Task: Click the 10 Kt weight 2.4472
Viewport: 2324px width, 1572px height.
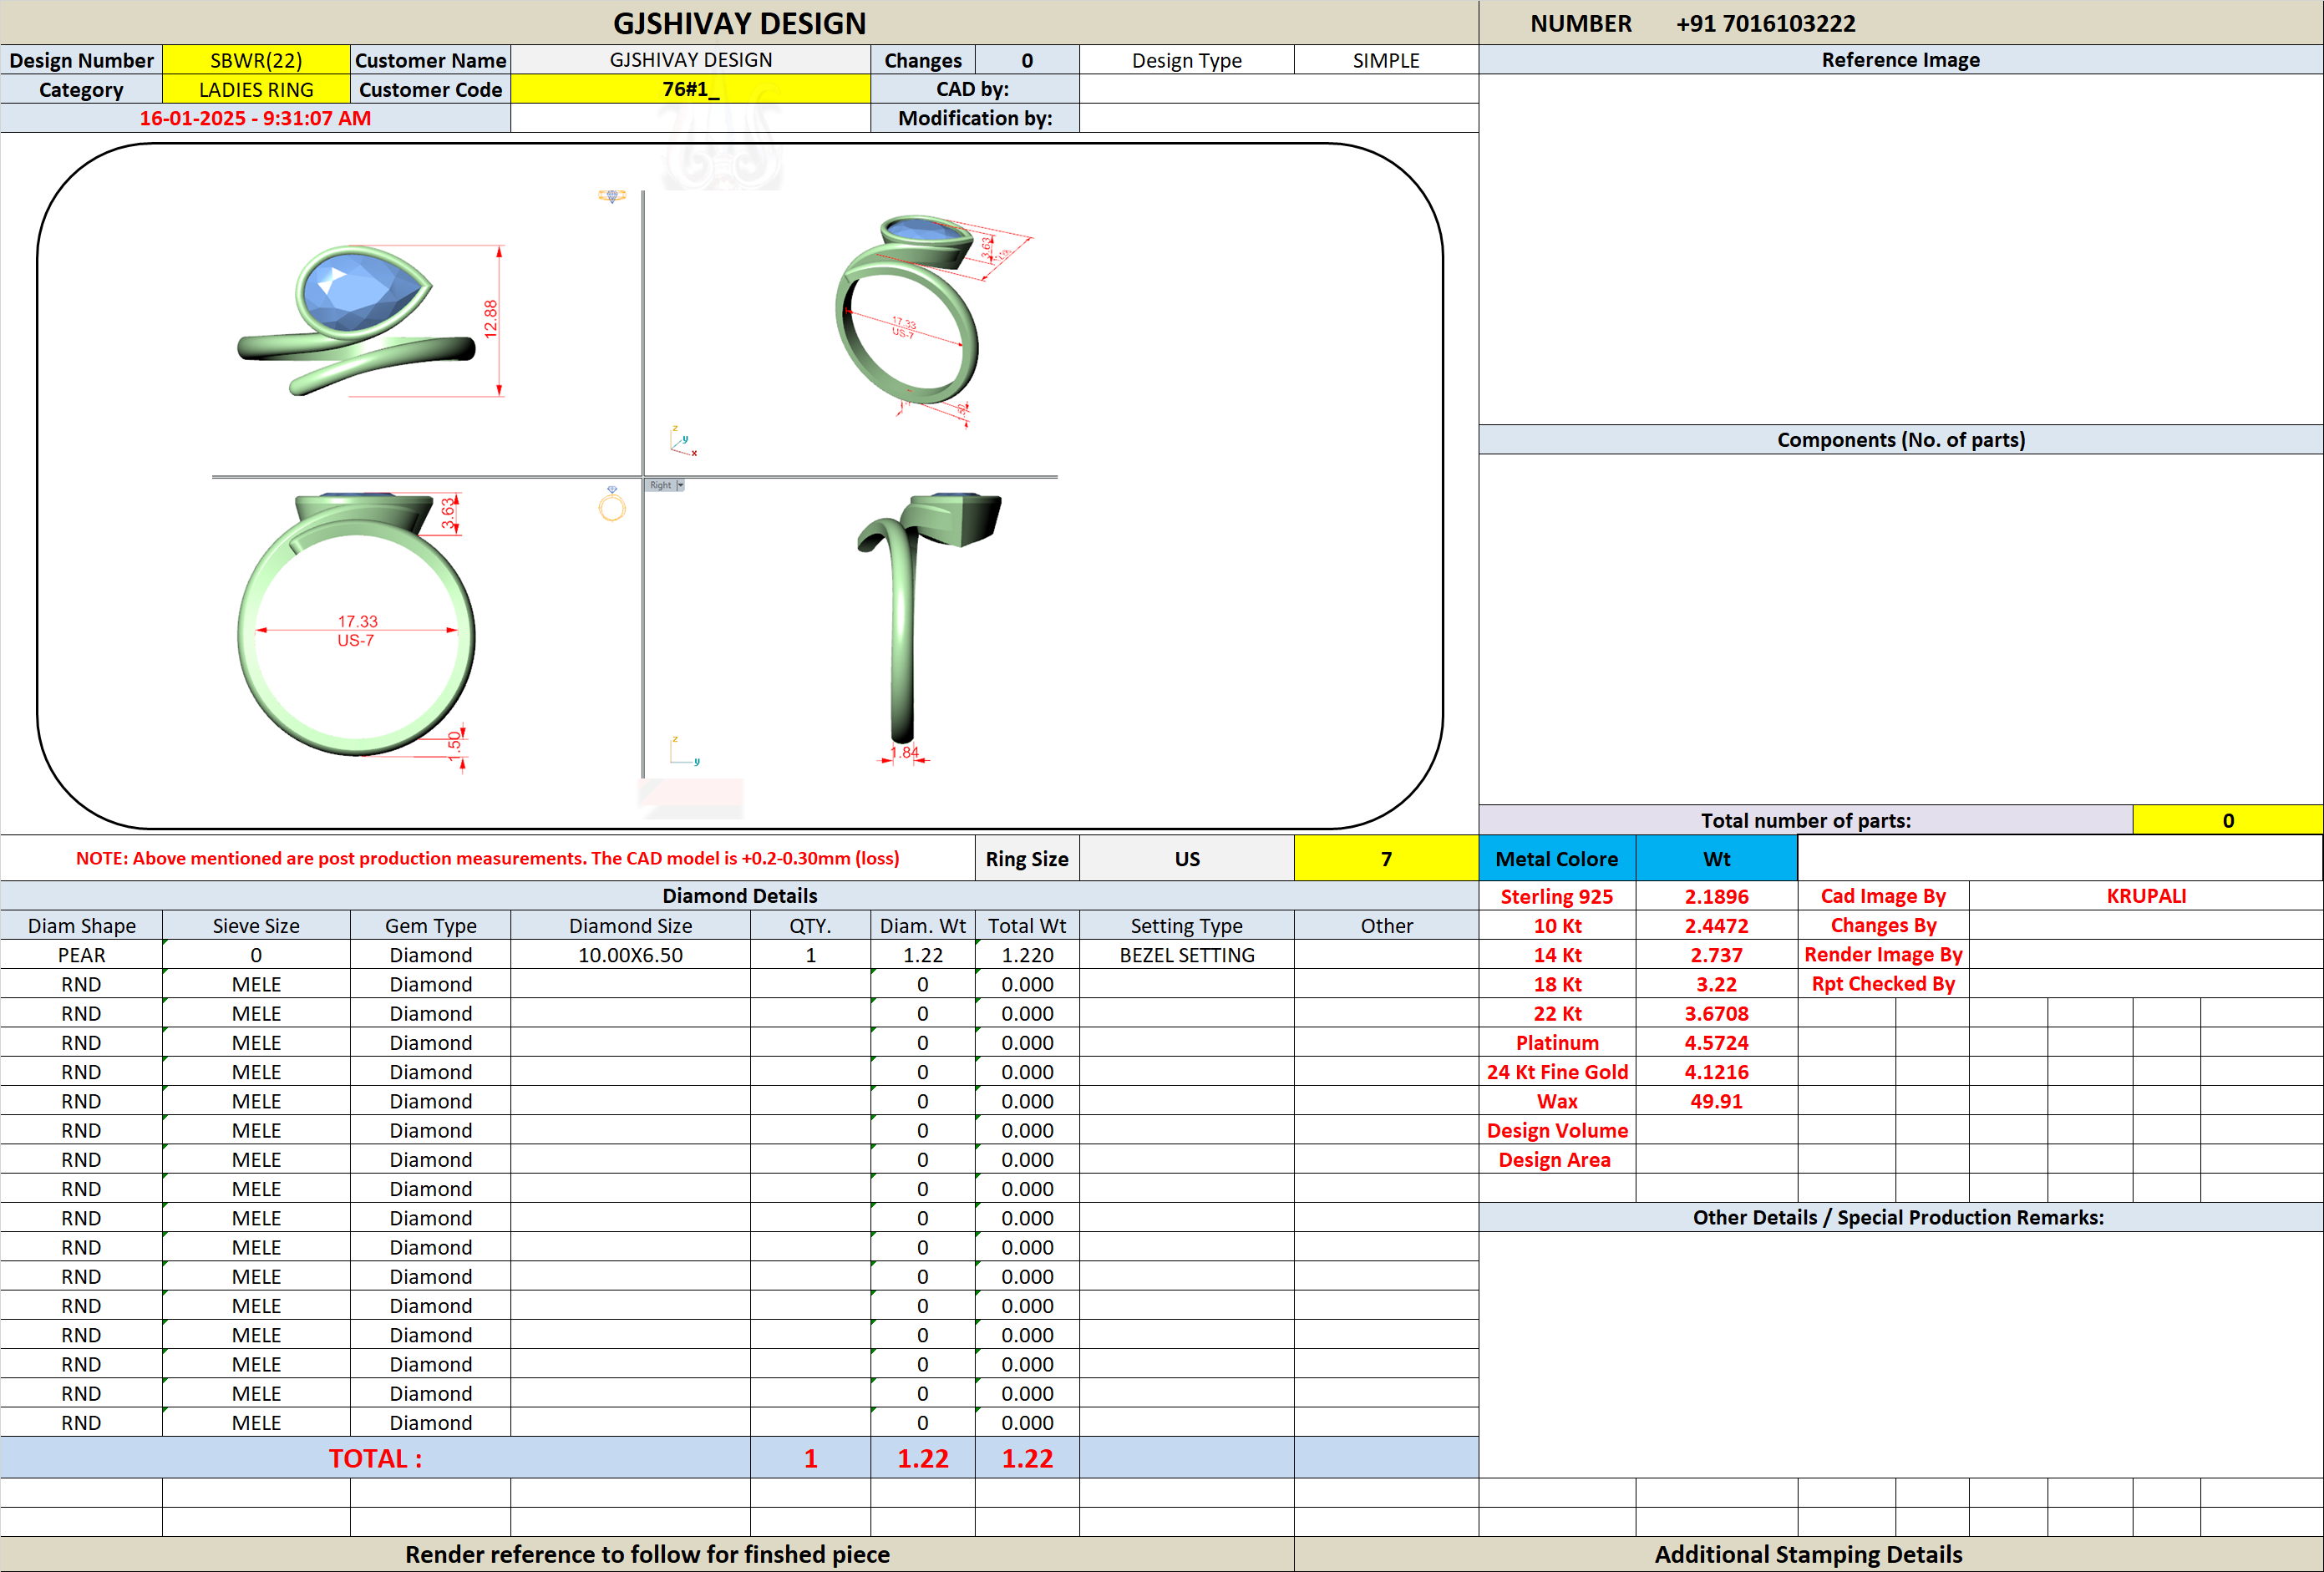Action: [1717, 926]
